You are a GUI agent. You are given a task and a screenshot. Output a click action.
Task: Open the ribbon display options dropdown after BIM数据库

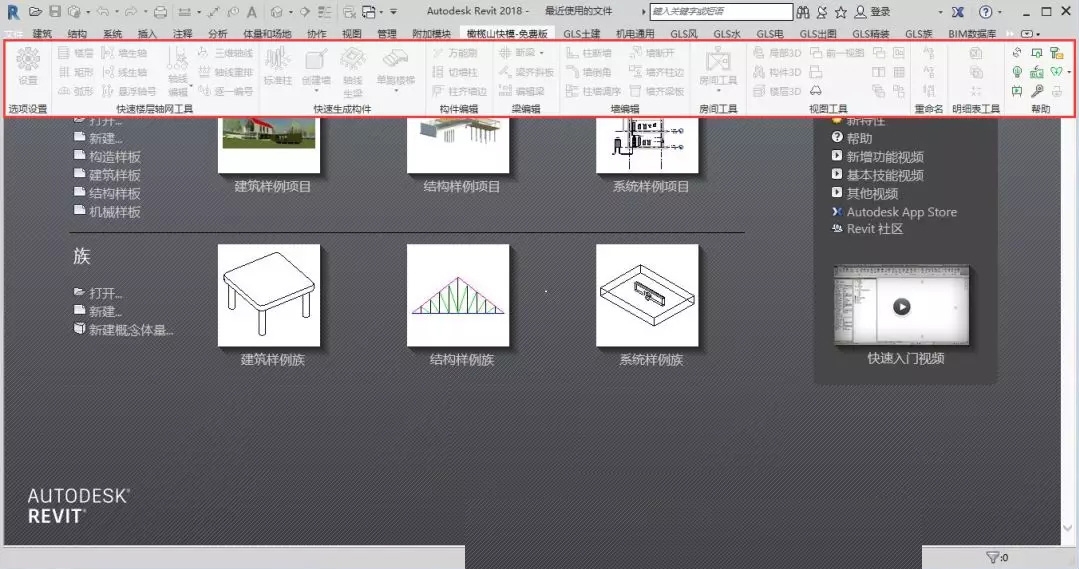(1030, 34)
